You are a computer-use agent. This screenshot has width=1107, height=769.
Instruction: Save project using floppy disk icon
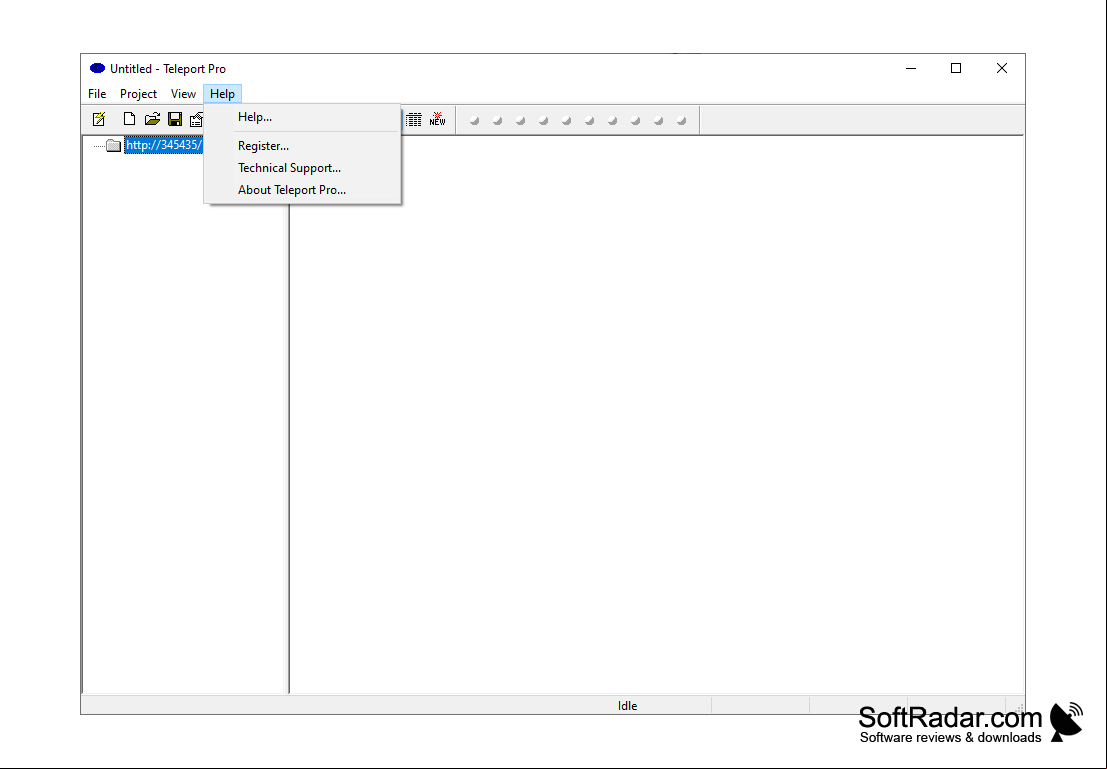click(175, 119)
